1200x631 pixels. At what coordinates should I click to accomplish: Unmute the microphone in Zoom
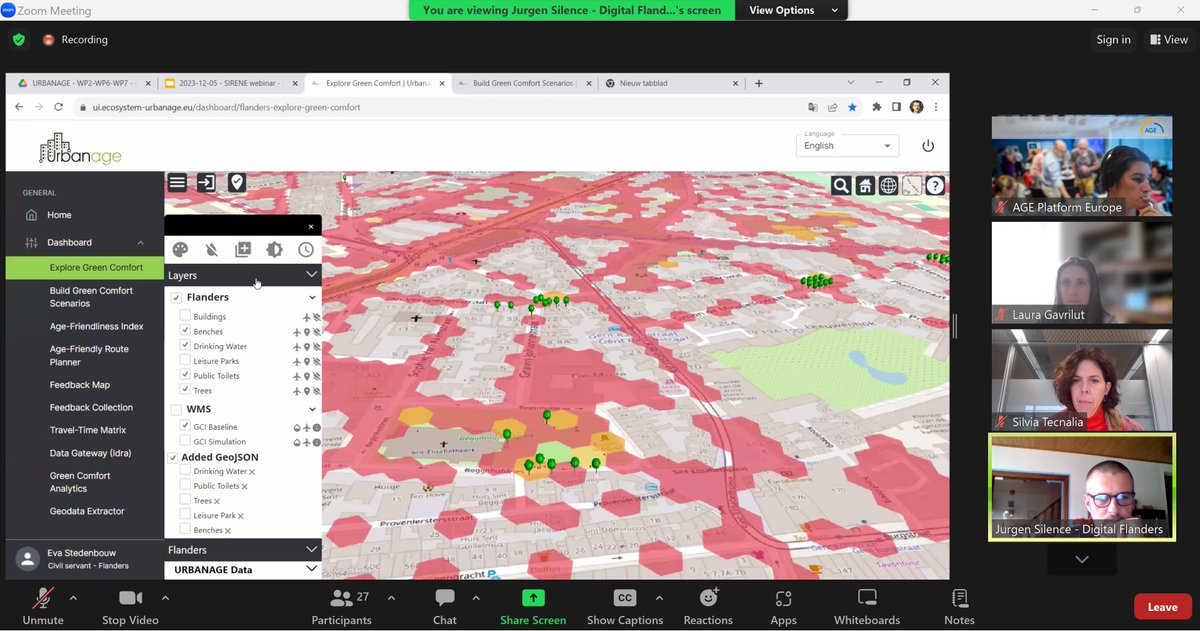(43, 607)
